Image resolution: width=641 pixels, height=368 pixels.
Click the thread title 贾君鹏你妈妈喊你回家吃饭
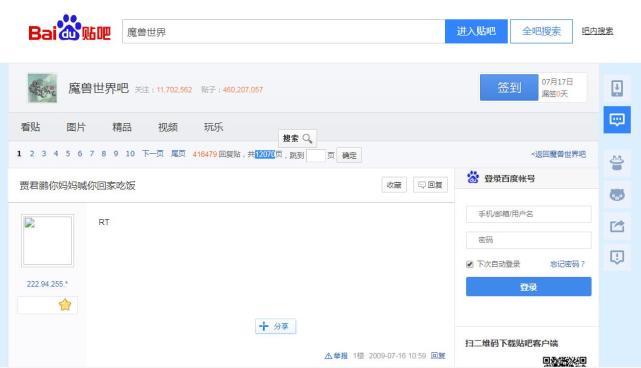point(77,186)
